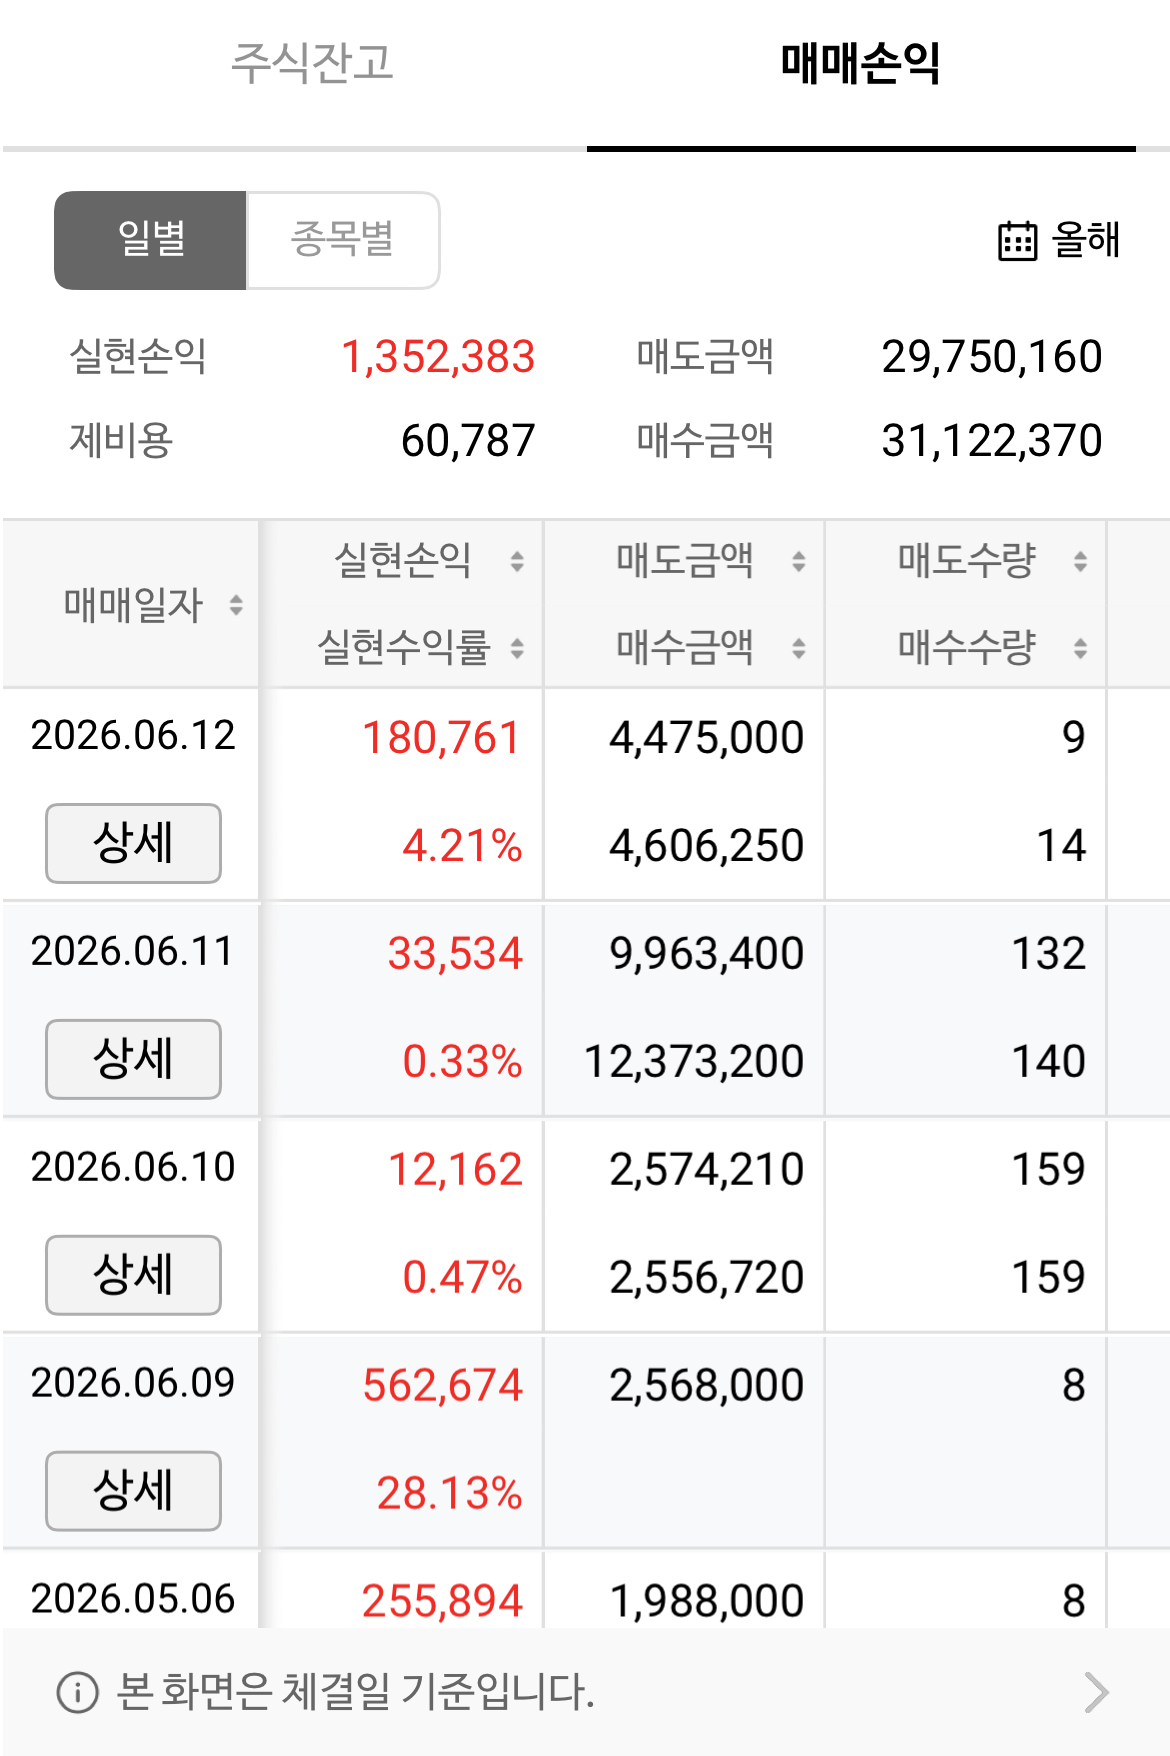Sort by 매도금액 column arrows
Viewport: 1170px width, 1756px height.
(799, 561)
